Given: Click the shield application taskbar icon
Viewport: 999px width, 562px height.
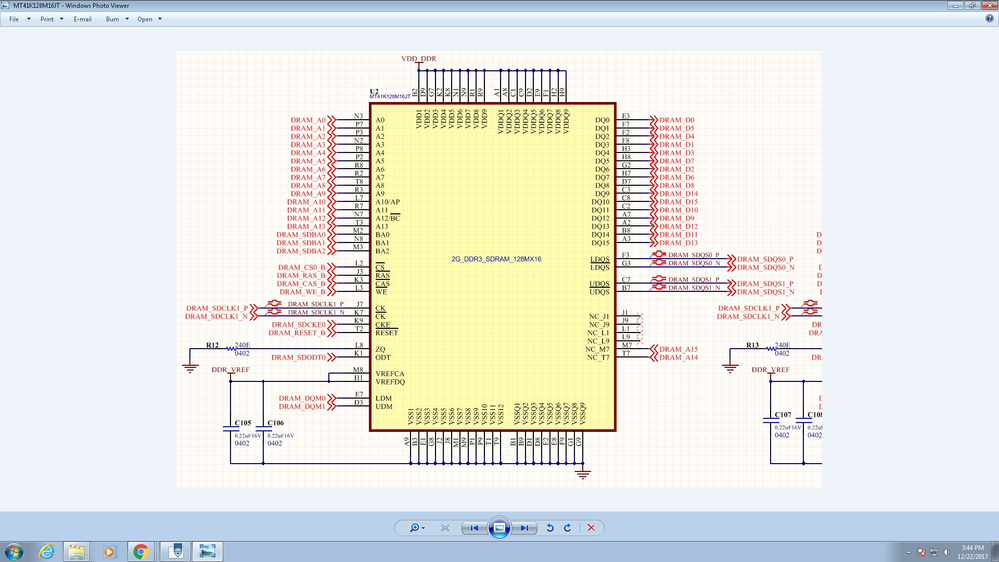Looking at the screenshot, I should pyautogui.click(x=176, y=552).
